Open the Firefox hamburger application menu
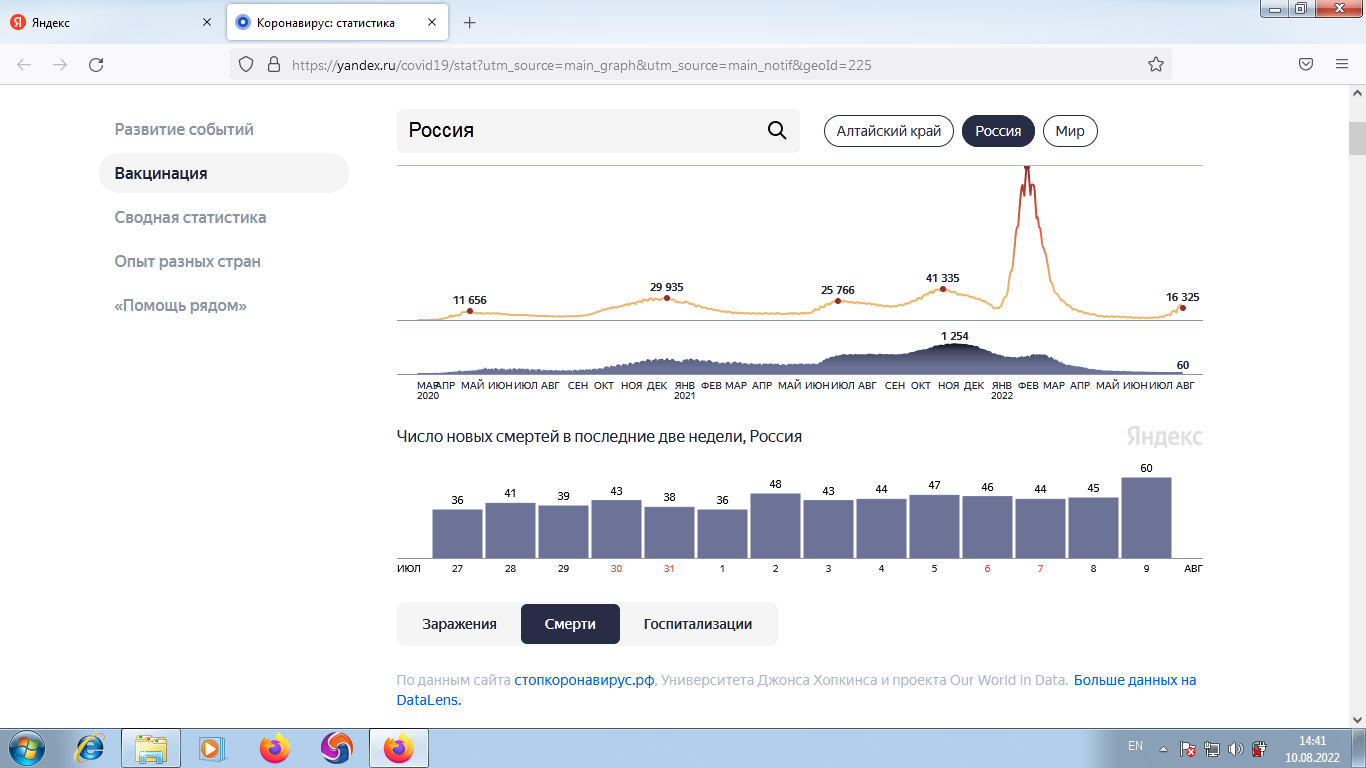This screenshot has height=768, width=1366. point(1342,65)
